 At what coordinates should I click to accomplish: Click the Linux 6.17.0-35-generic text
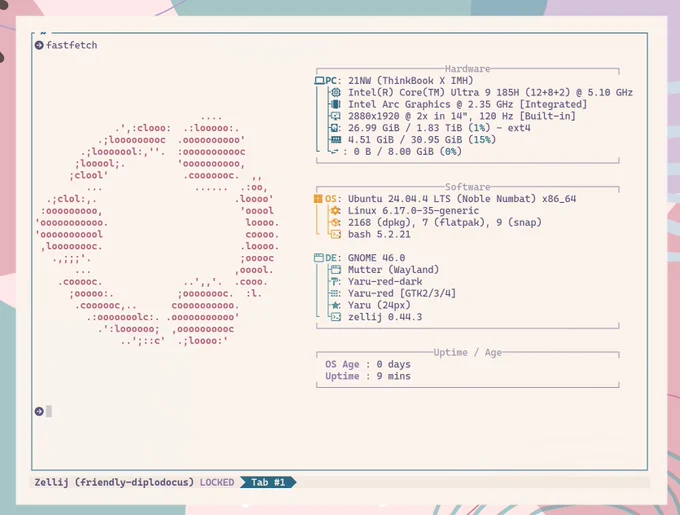point(413,211)
